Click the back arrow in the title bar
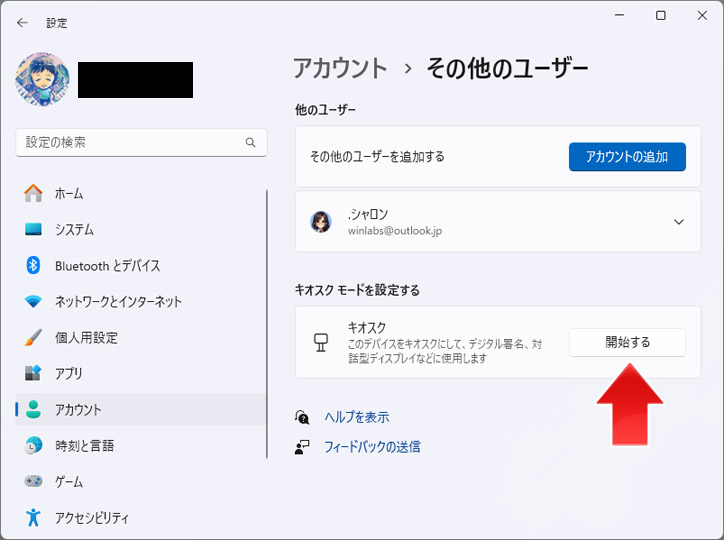This screenshot has height=540, width=724. [x=22, y=23]
